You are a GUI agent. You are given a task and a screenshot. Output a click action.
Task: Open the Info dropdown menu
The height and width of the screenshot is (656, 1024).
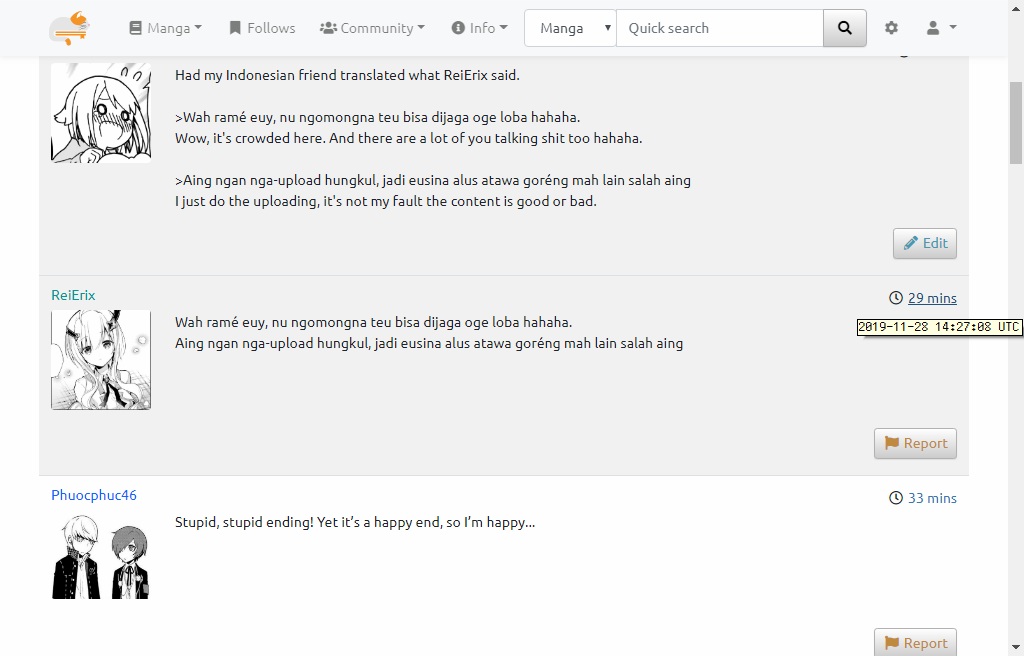click(479, 28)
